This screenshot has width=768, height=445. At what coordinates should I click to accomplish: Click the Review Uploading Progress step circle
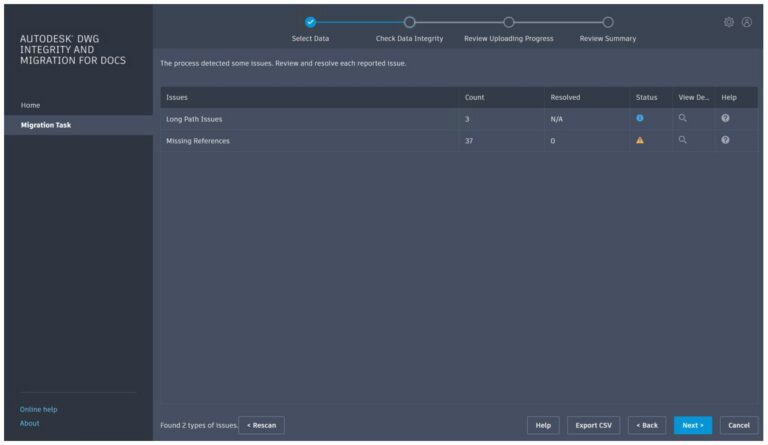click(x=509, y=22)
